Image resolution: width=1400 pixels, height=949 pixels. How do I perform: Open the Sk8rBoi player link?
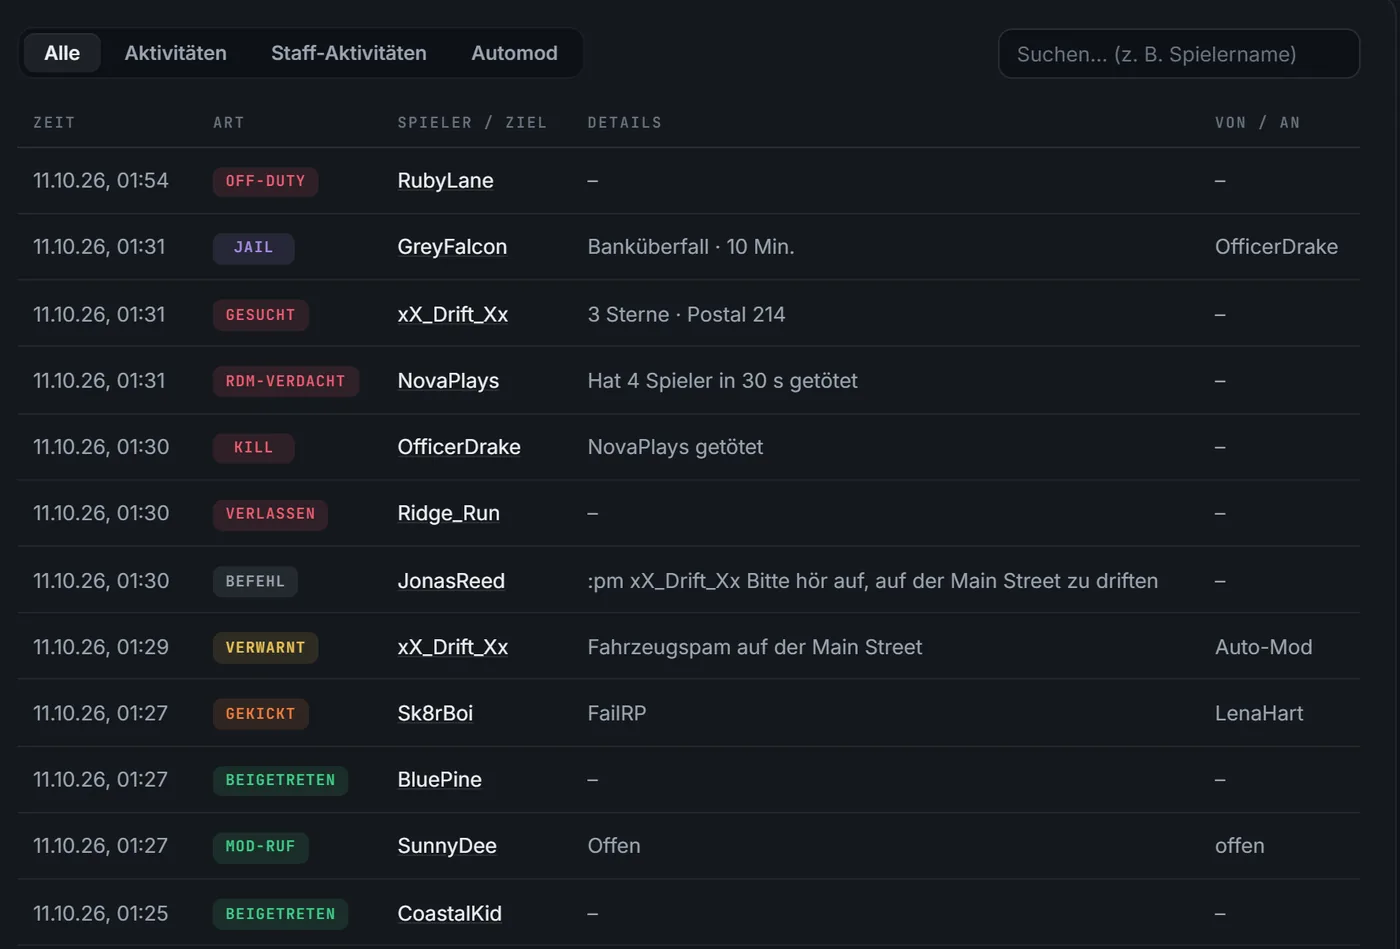(x=435, y=713)
